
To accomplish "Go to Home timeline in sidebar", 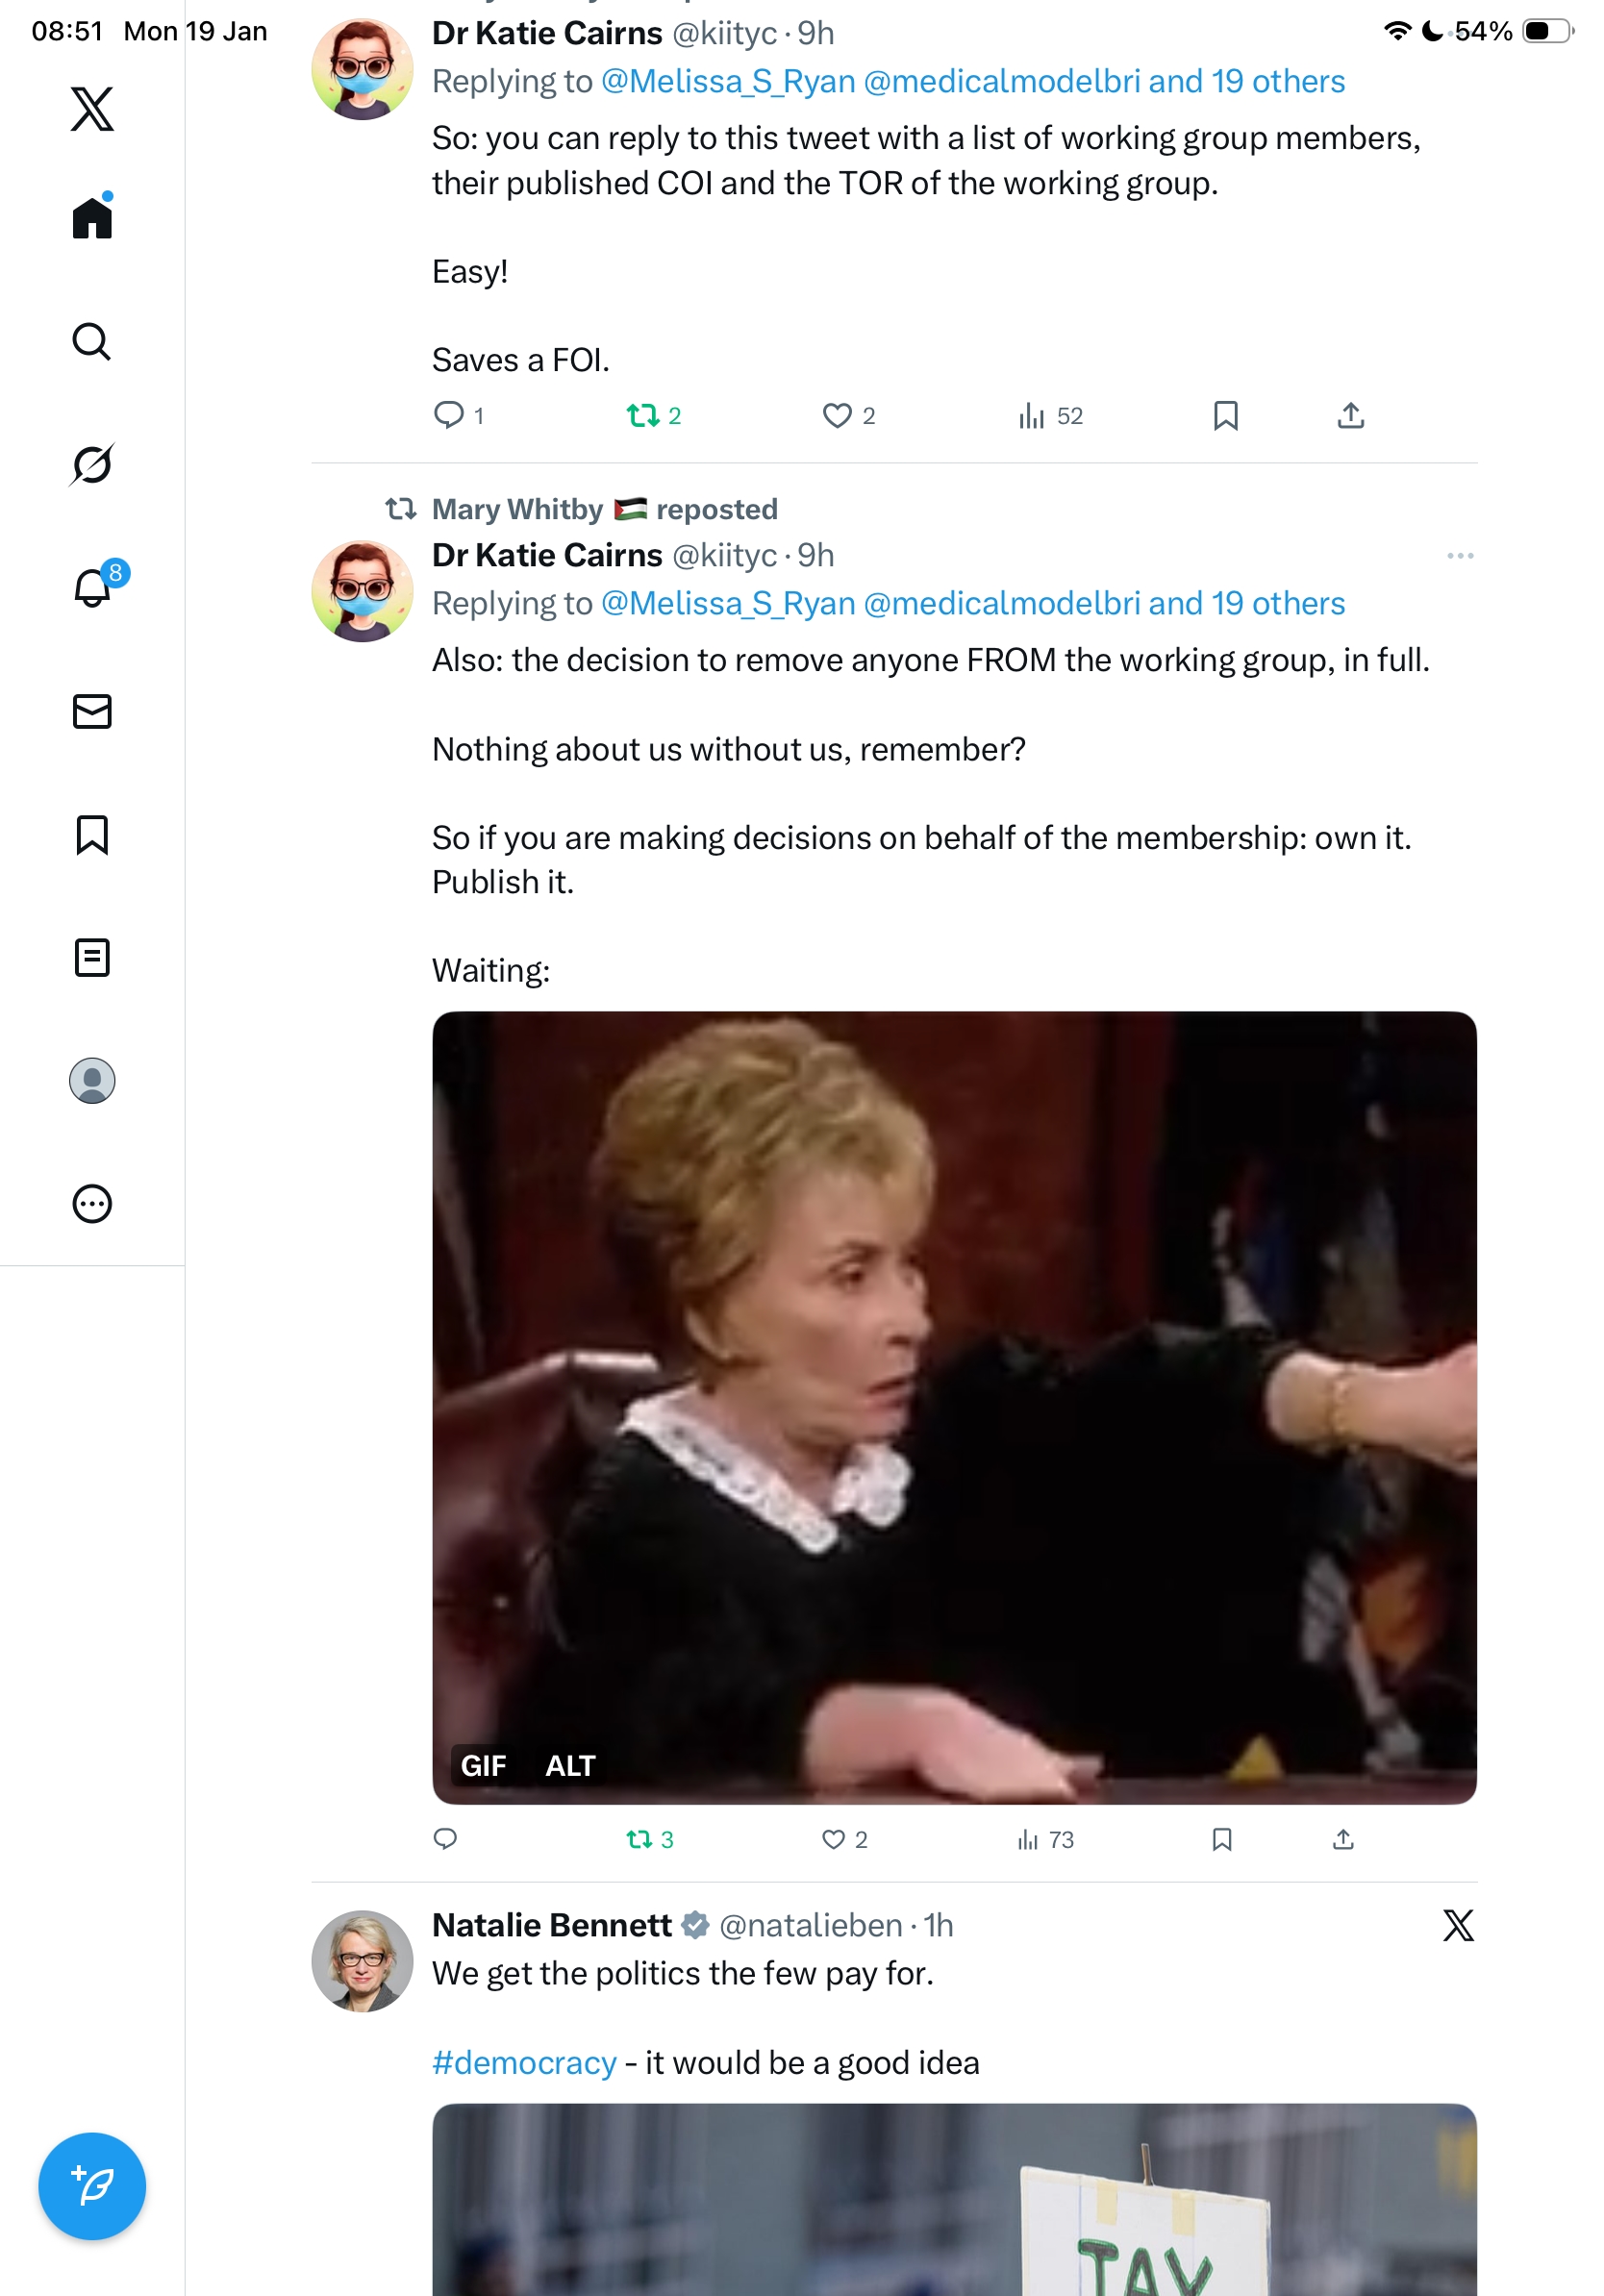I will click(x=92, y=217).
